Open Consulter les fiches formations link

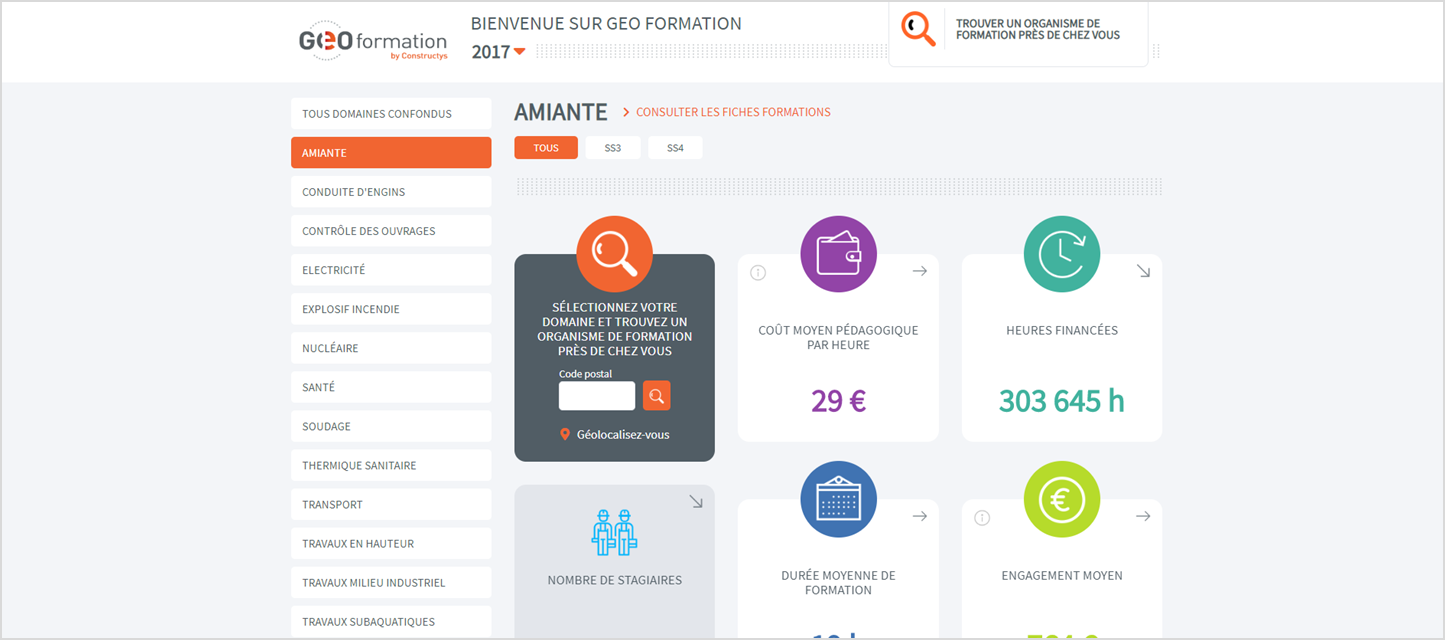point(732,112)
